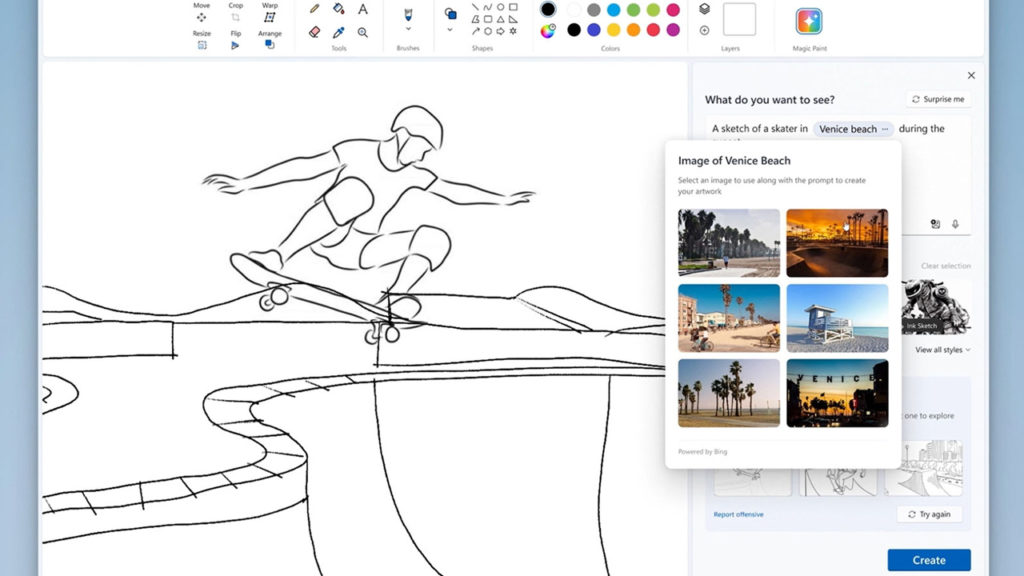Pick the sky blue color swatch
The height and width of the screenshot is (576, 1024).
613,10
